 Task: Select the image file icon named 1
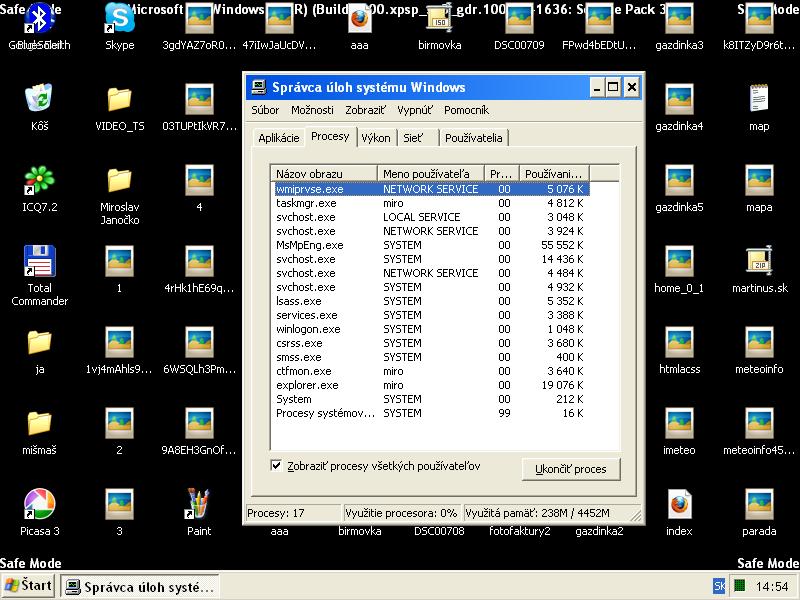[x=119, y=261]
